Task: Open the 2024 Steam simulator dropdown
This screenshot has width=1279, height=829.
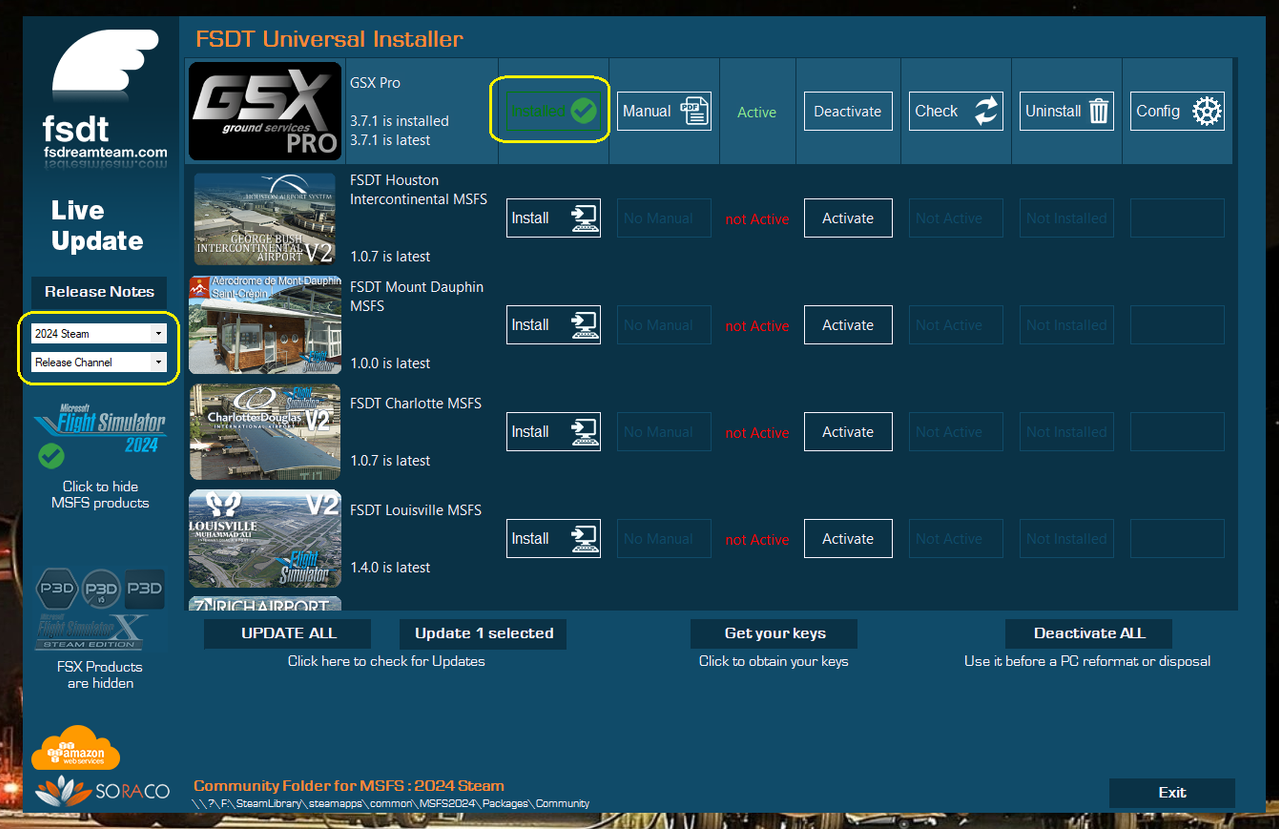Action: [98, 333]
